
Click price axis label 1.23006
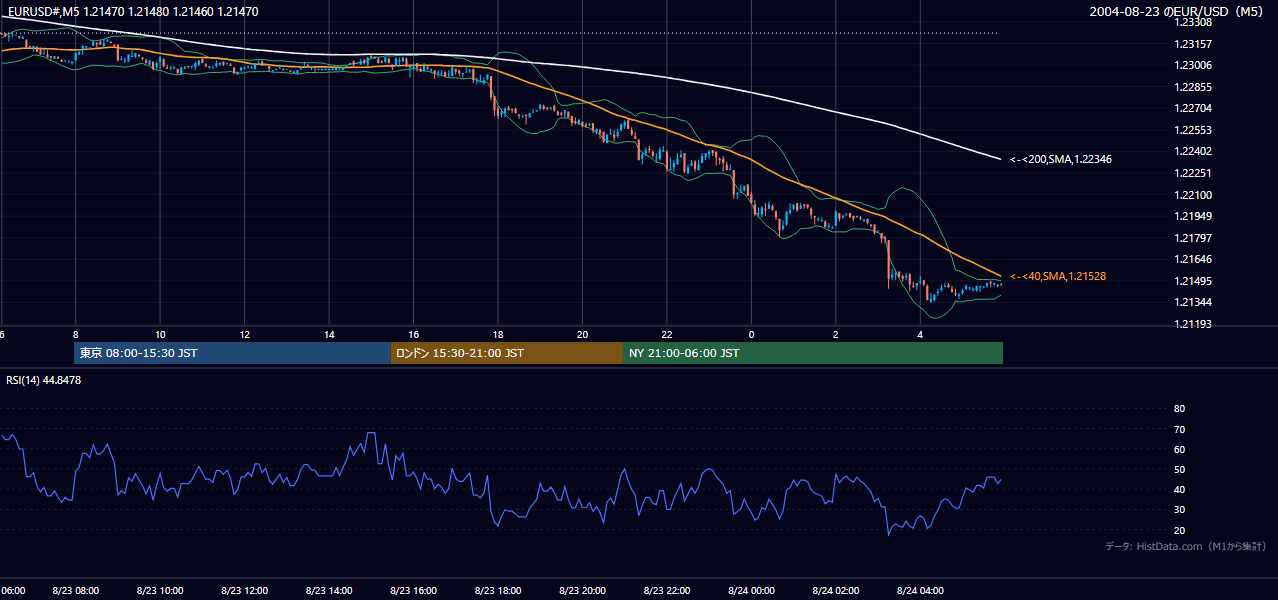click(1192, 65)
